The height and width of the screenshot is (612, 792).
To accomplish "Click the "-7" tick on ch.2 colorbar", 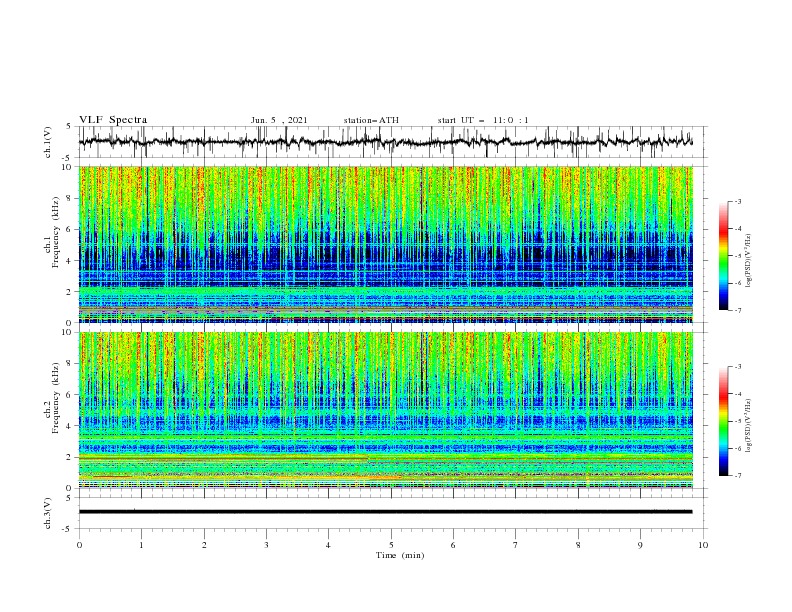I will pyautogui.click(x=737, y=475).
